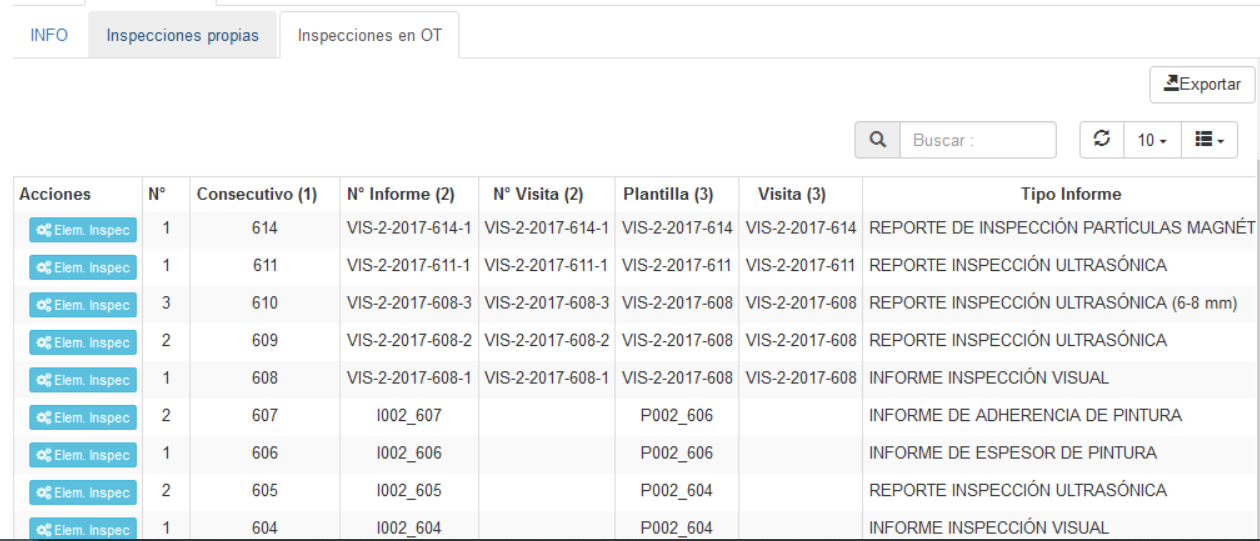Open Elem. Inspec for consecutivo 606
Image resolution: width=1260 pixels, height=541 pixels.
point(83,455)
